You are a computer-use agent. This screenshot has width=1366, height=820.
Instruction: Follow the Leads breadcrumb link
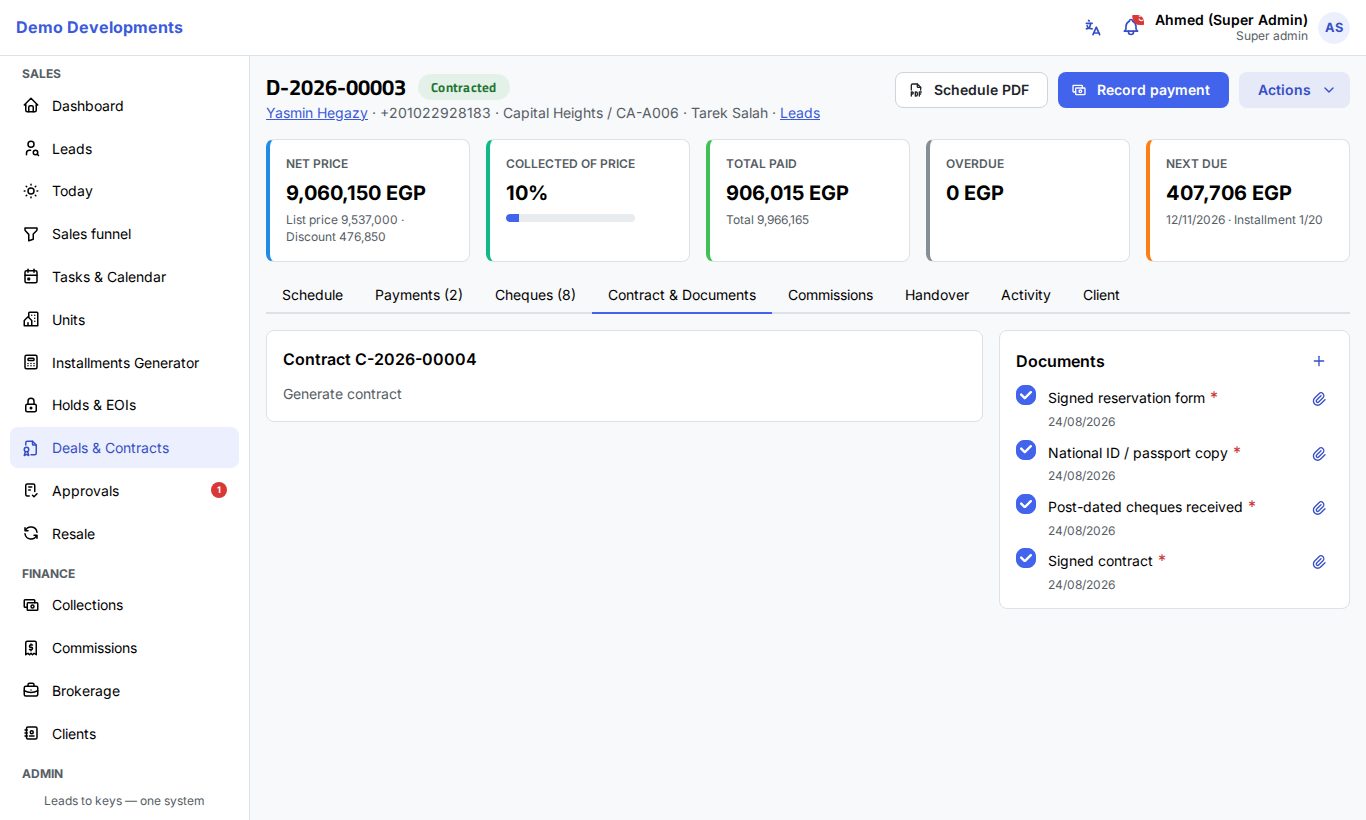pyautogui.click(x=800, y=113)
